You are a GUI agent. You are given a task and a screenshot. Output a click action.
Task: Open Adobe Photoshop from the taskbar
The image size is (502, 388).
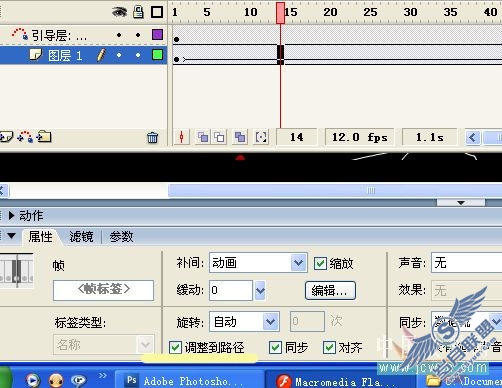(189, 380)
